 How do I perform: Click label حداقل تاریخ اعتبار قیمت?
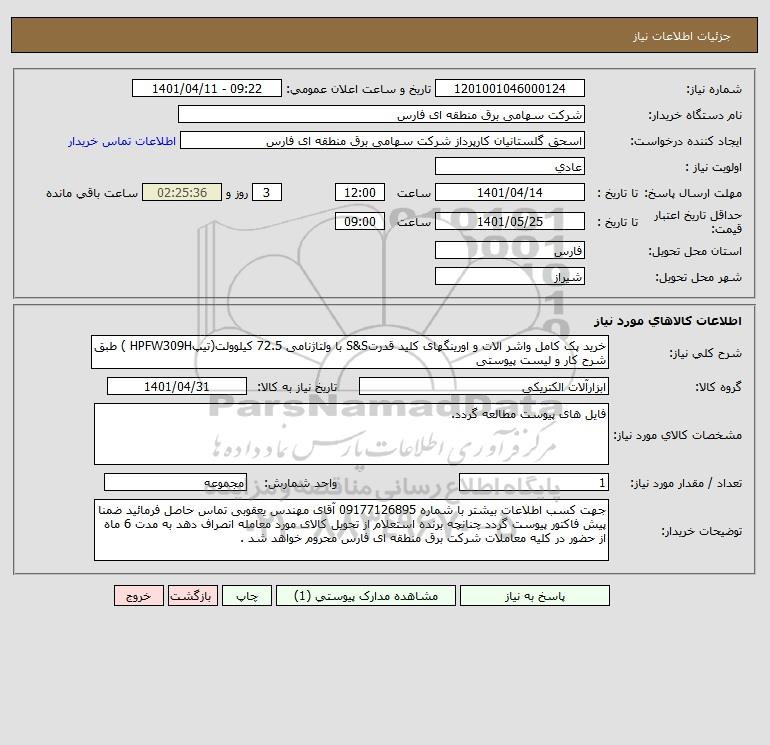[x=697, y=222]
